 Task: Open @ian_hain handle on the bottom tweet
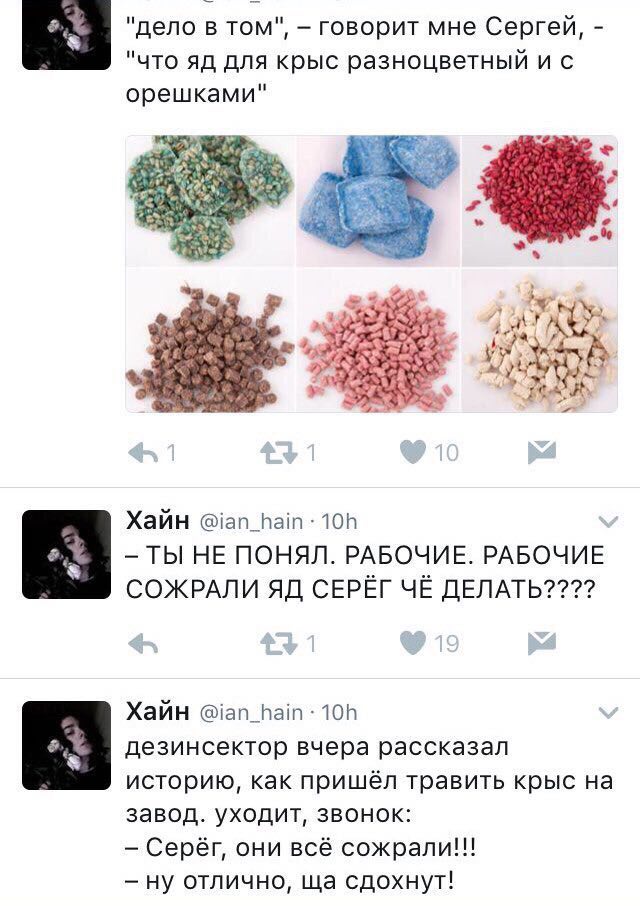(x=251, y=713)
